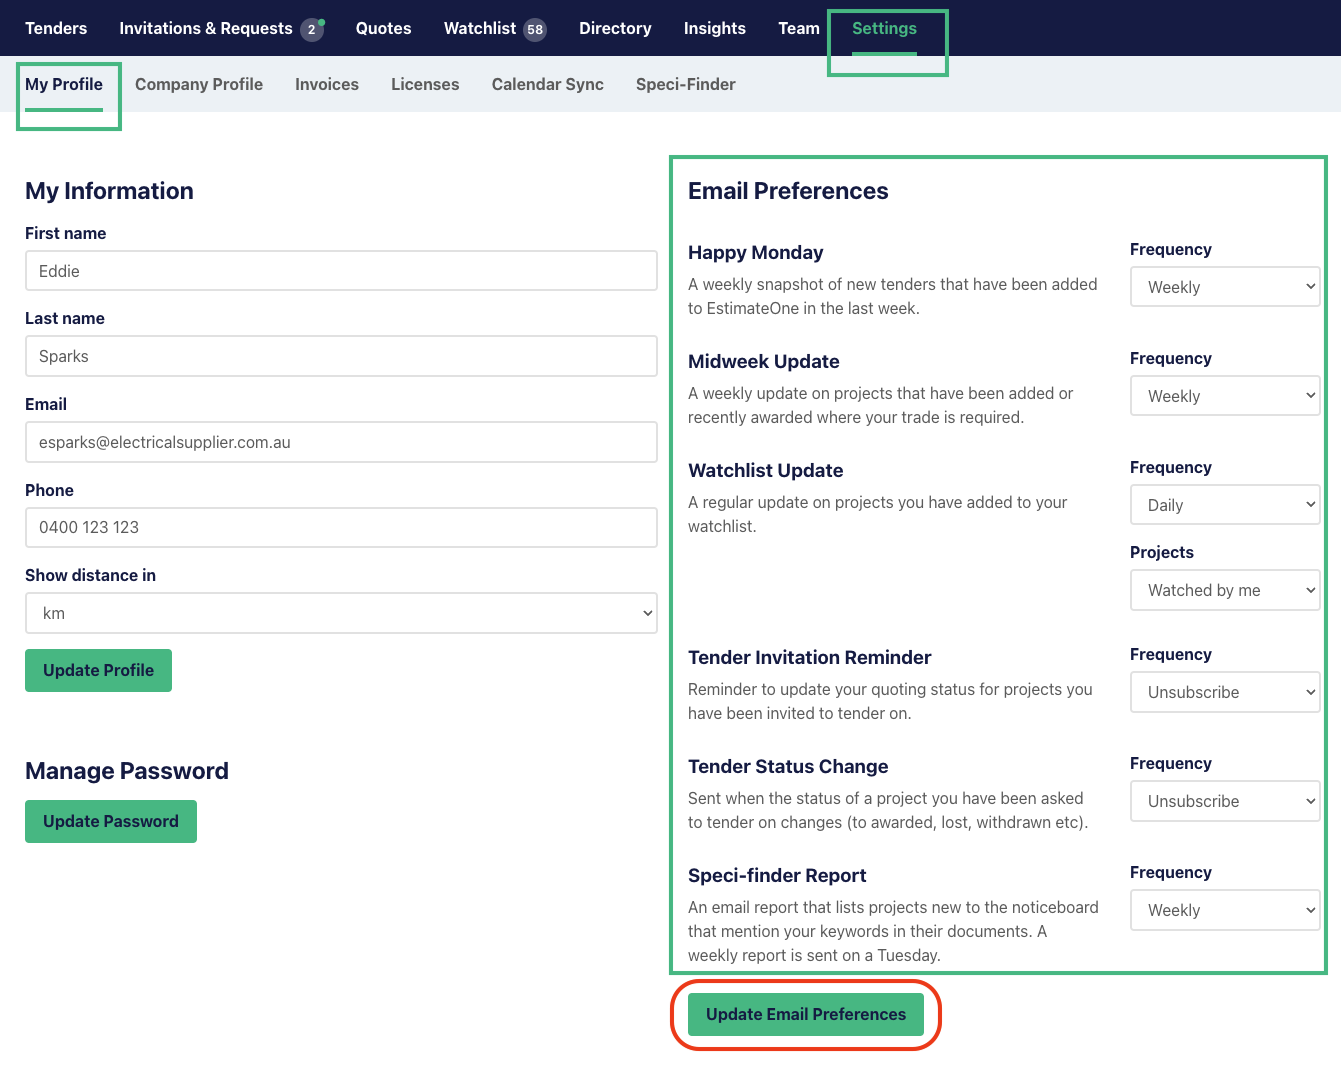
Task: Open the Directory navigation item
Action: pos(615,28)
